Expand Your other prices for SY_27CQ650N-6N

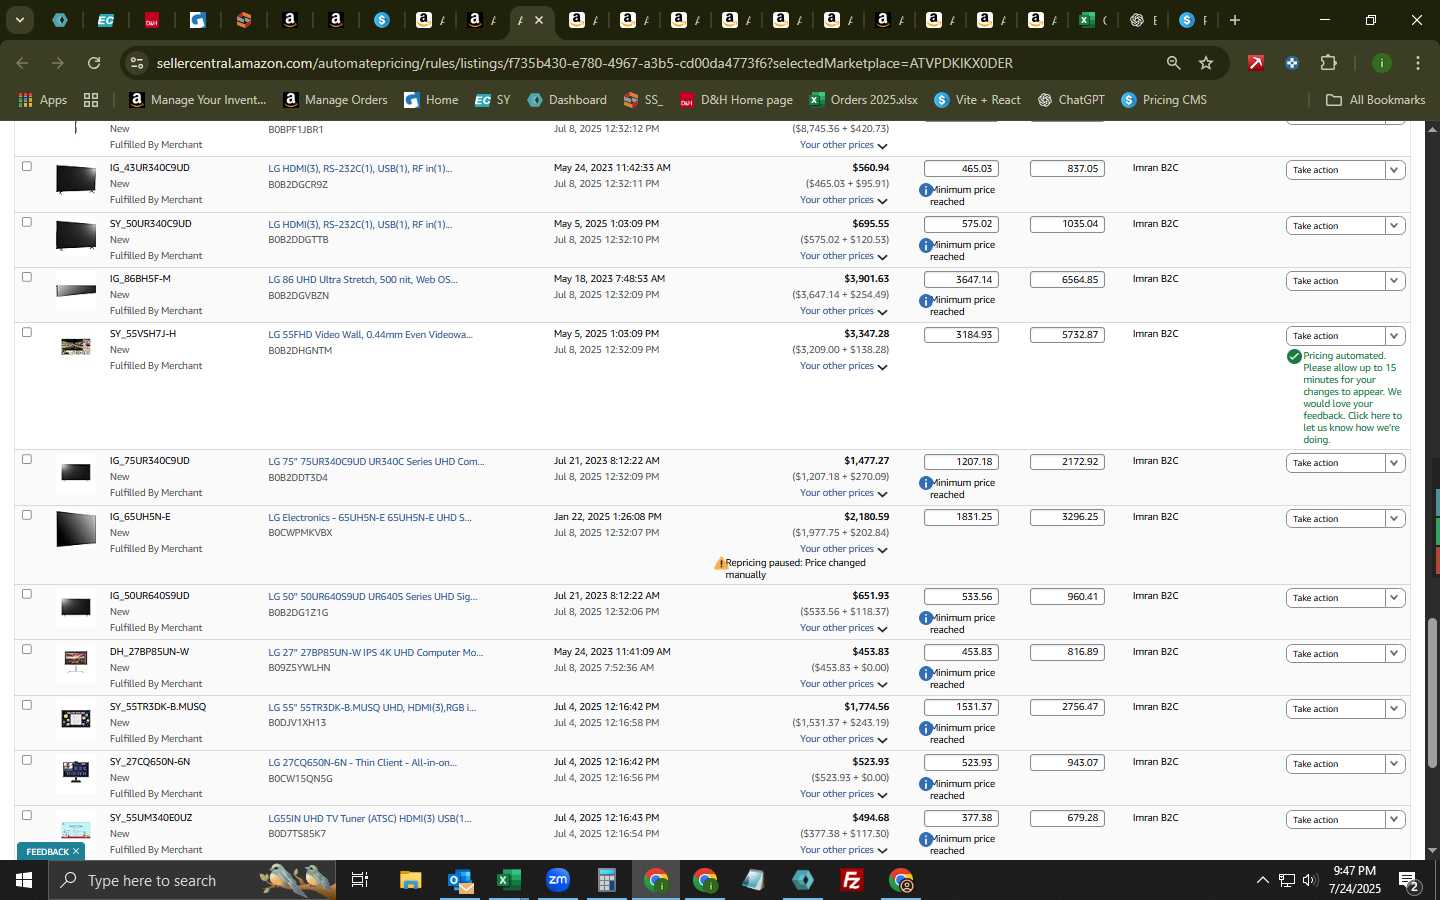pyautogui.click(x=843, y=794)
